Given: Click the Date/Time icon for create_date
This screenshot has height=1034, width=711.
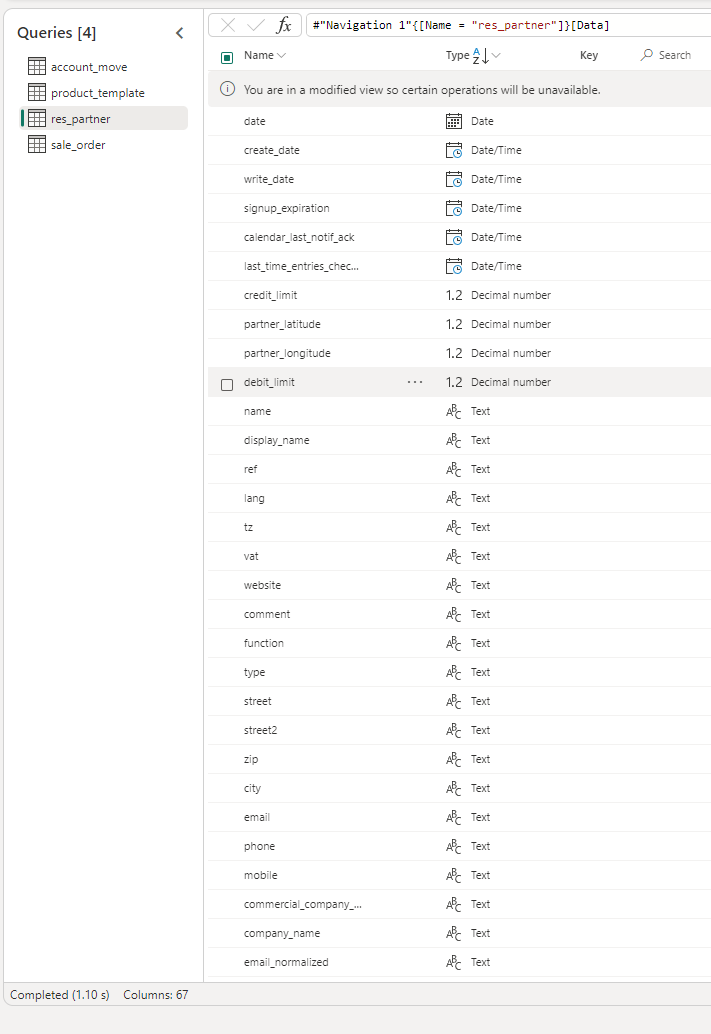Looking at the screenshot, I should pos(454,150).
